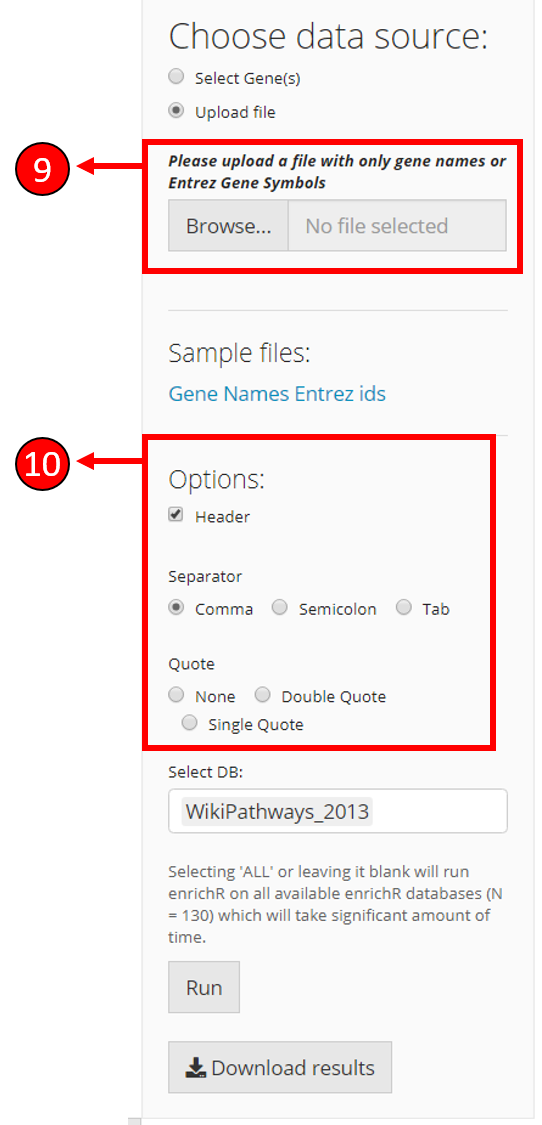Select the Select Gene(s) radio option

coord(176,77)
